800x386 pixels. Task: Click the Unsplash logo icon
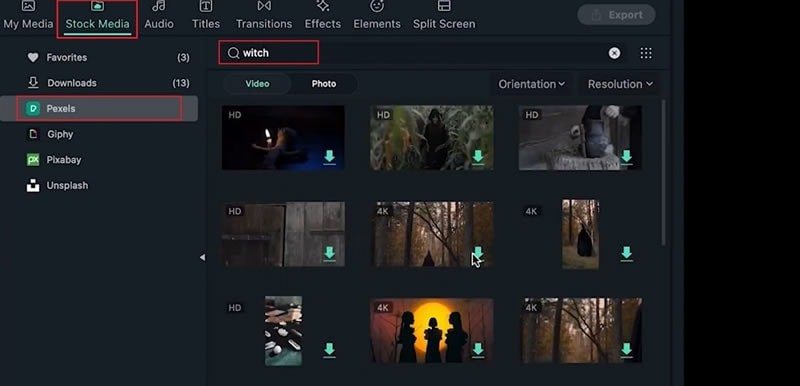coord(33,185)
